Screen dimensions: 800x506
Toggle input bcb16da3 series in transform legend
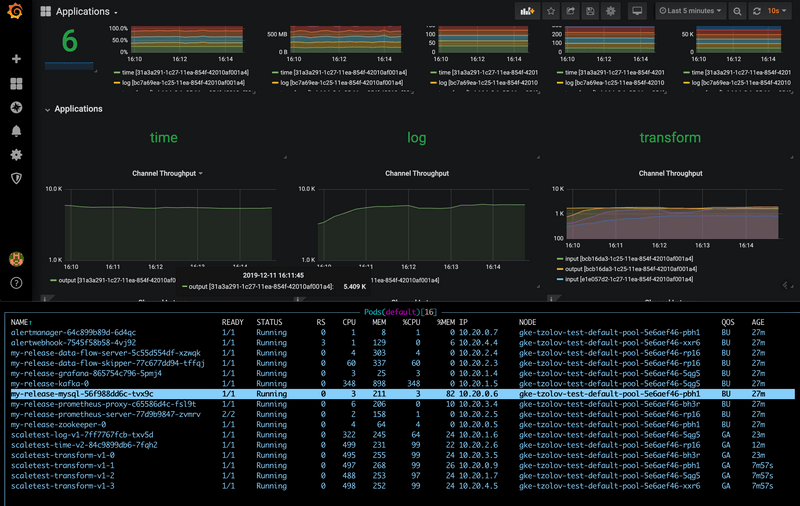[x=629, y=259]
